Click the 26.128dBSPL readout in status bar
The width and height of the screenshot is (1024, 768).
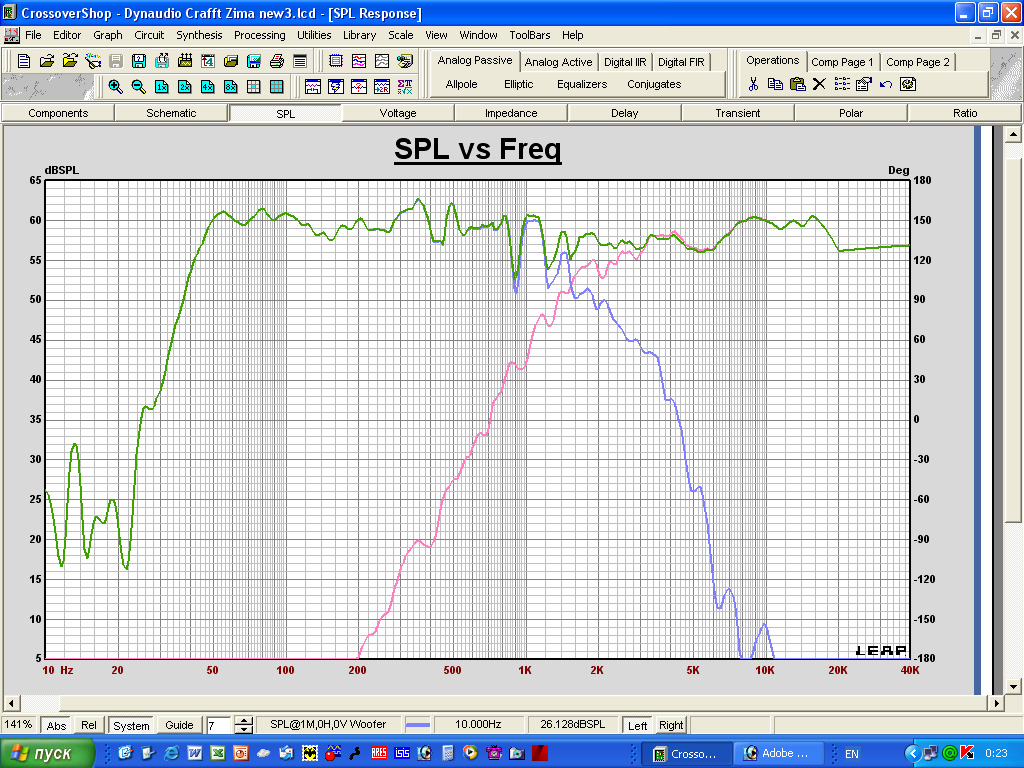coord(572,725)
